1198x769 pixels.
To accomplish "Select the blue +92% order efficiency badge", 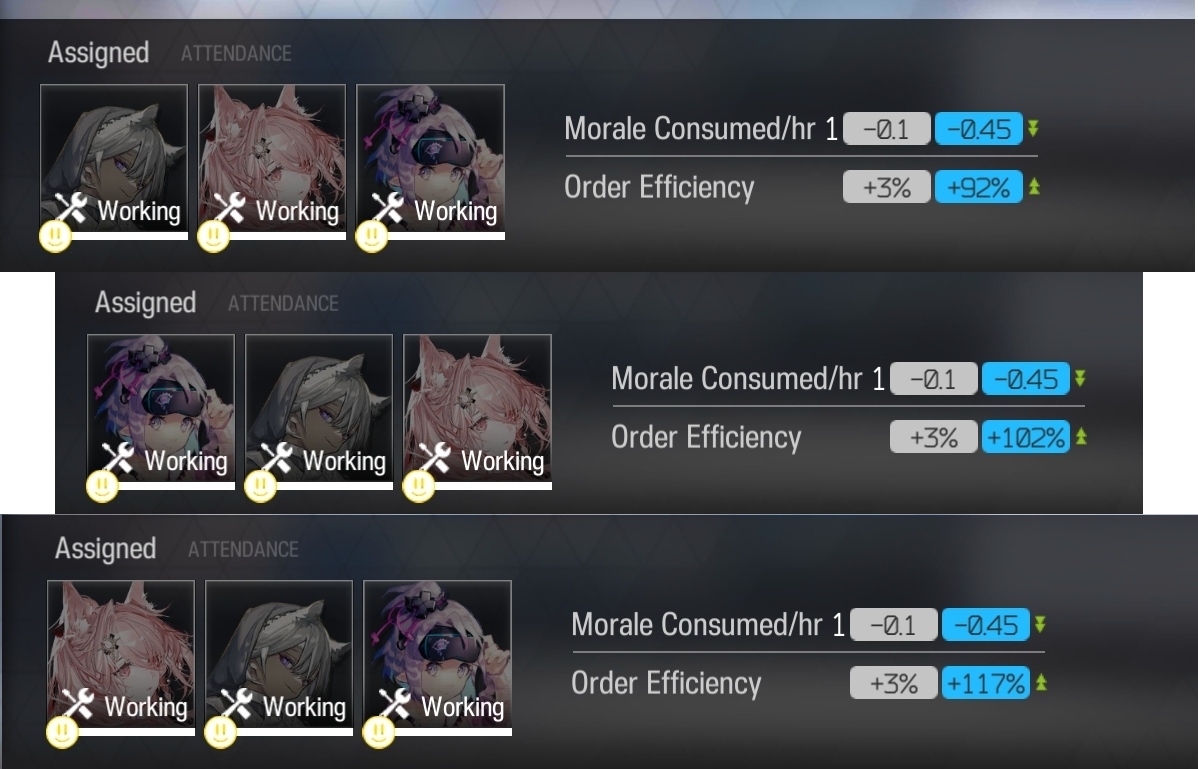I will [979, 187].
